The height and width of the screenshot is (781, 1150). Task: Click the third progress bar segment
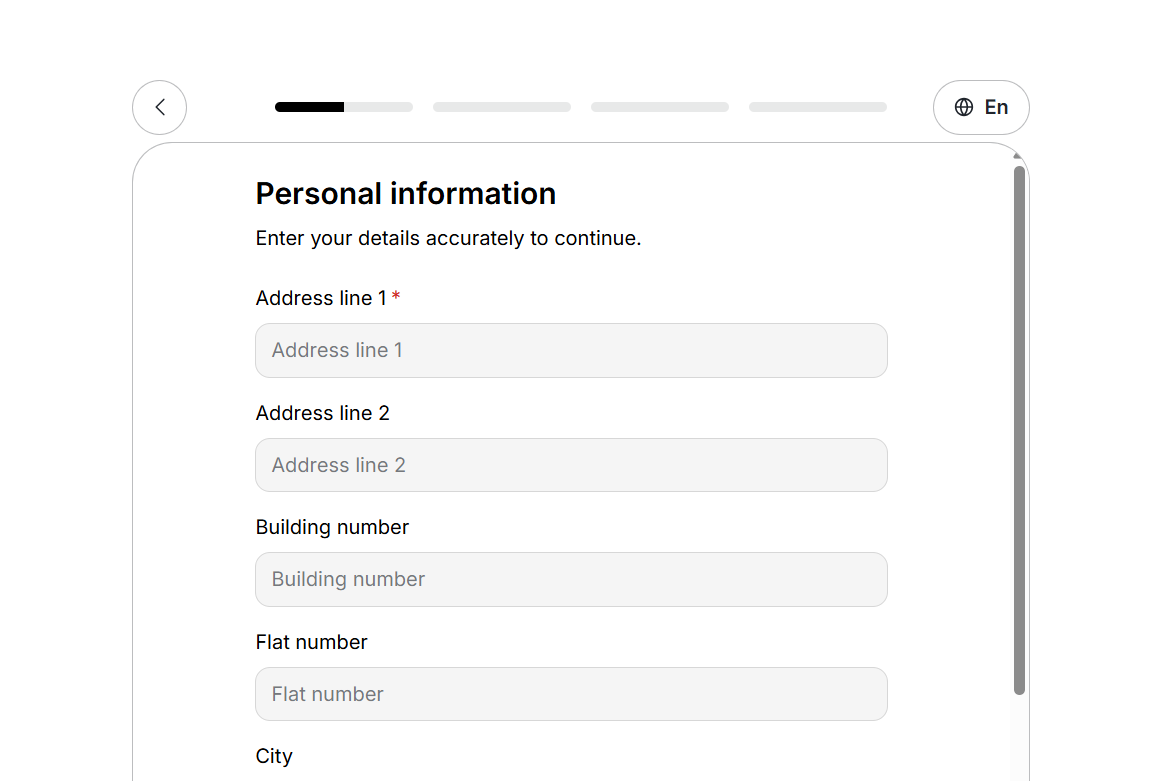point(659,106)
